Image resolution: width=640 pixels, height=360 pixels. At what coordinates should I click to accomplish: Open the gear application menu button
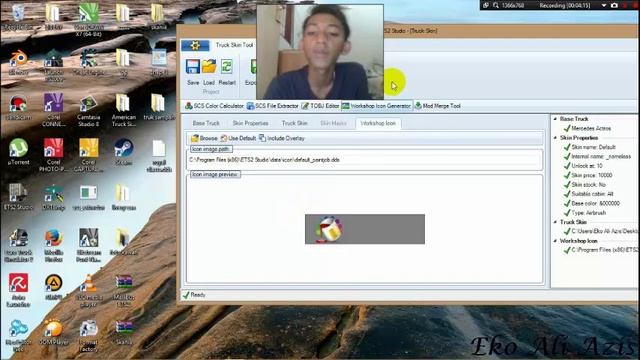pos(195,45)
